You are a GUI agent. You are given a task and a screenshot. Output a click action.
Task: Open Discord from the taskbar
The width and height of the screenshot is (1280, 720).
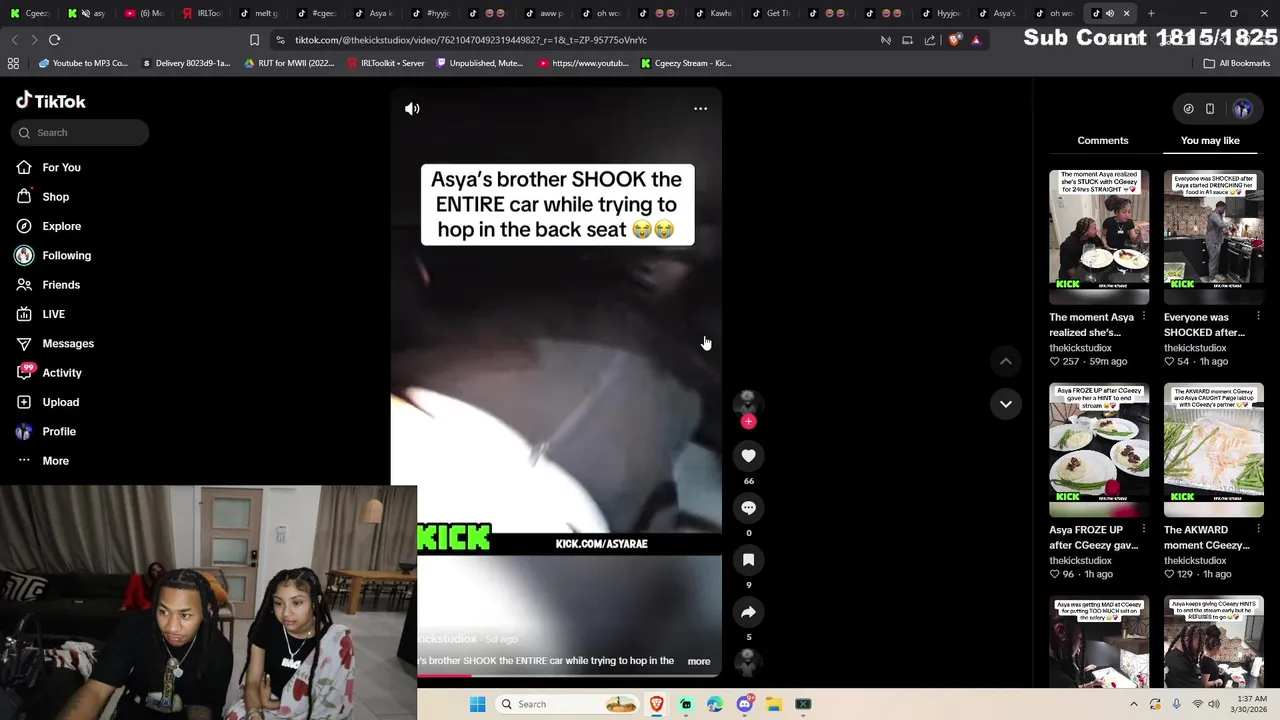click(x=744, y=704)
